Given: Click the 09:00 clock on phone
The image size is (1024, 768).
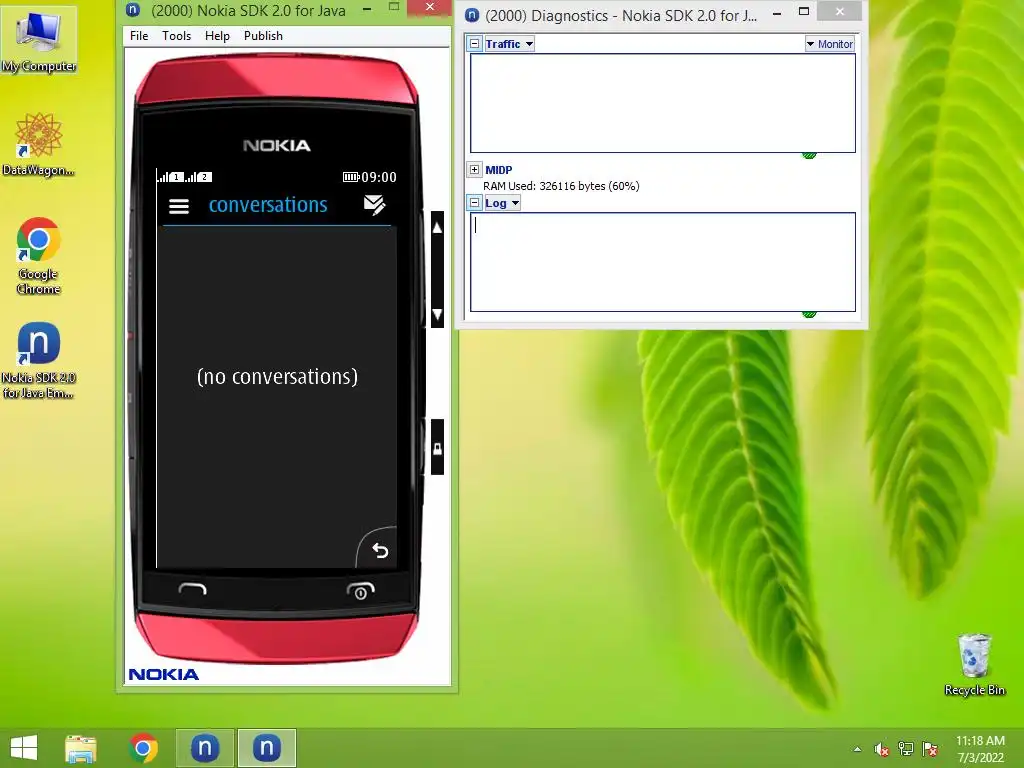Looking at the screenshot, I should coord(379,177).
